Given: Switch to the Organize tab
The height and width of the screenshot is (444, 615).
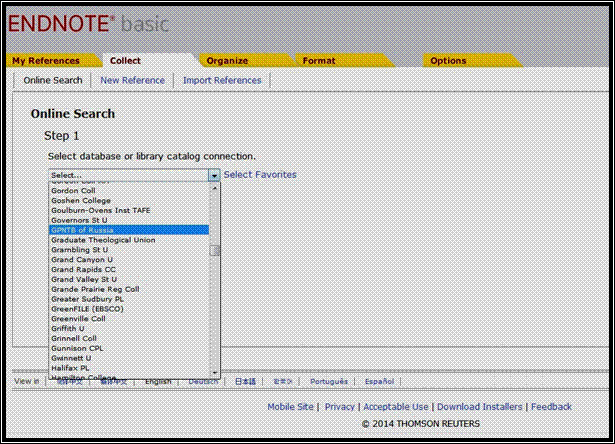Looking at the screenshot, I should 227,61.
